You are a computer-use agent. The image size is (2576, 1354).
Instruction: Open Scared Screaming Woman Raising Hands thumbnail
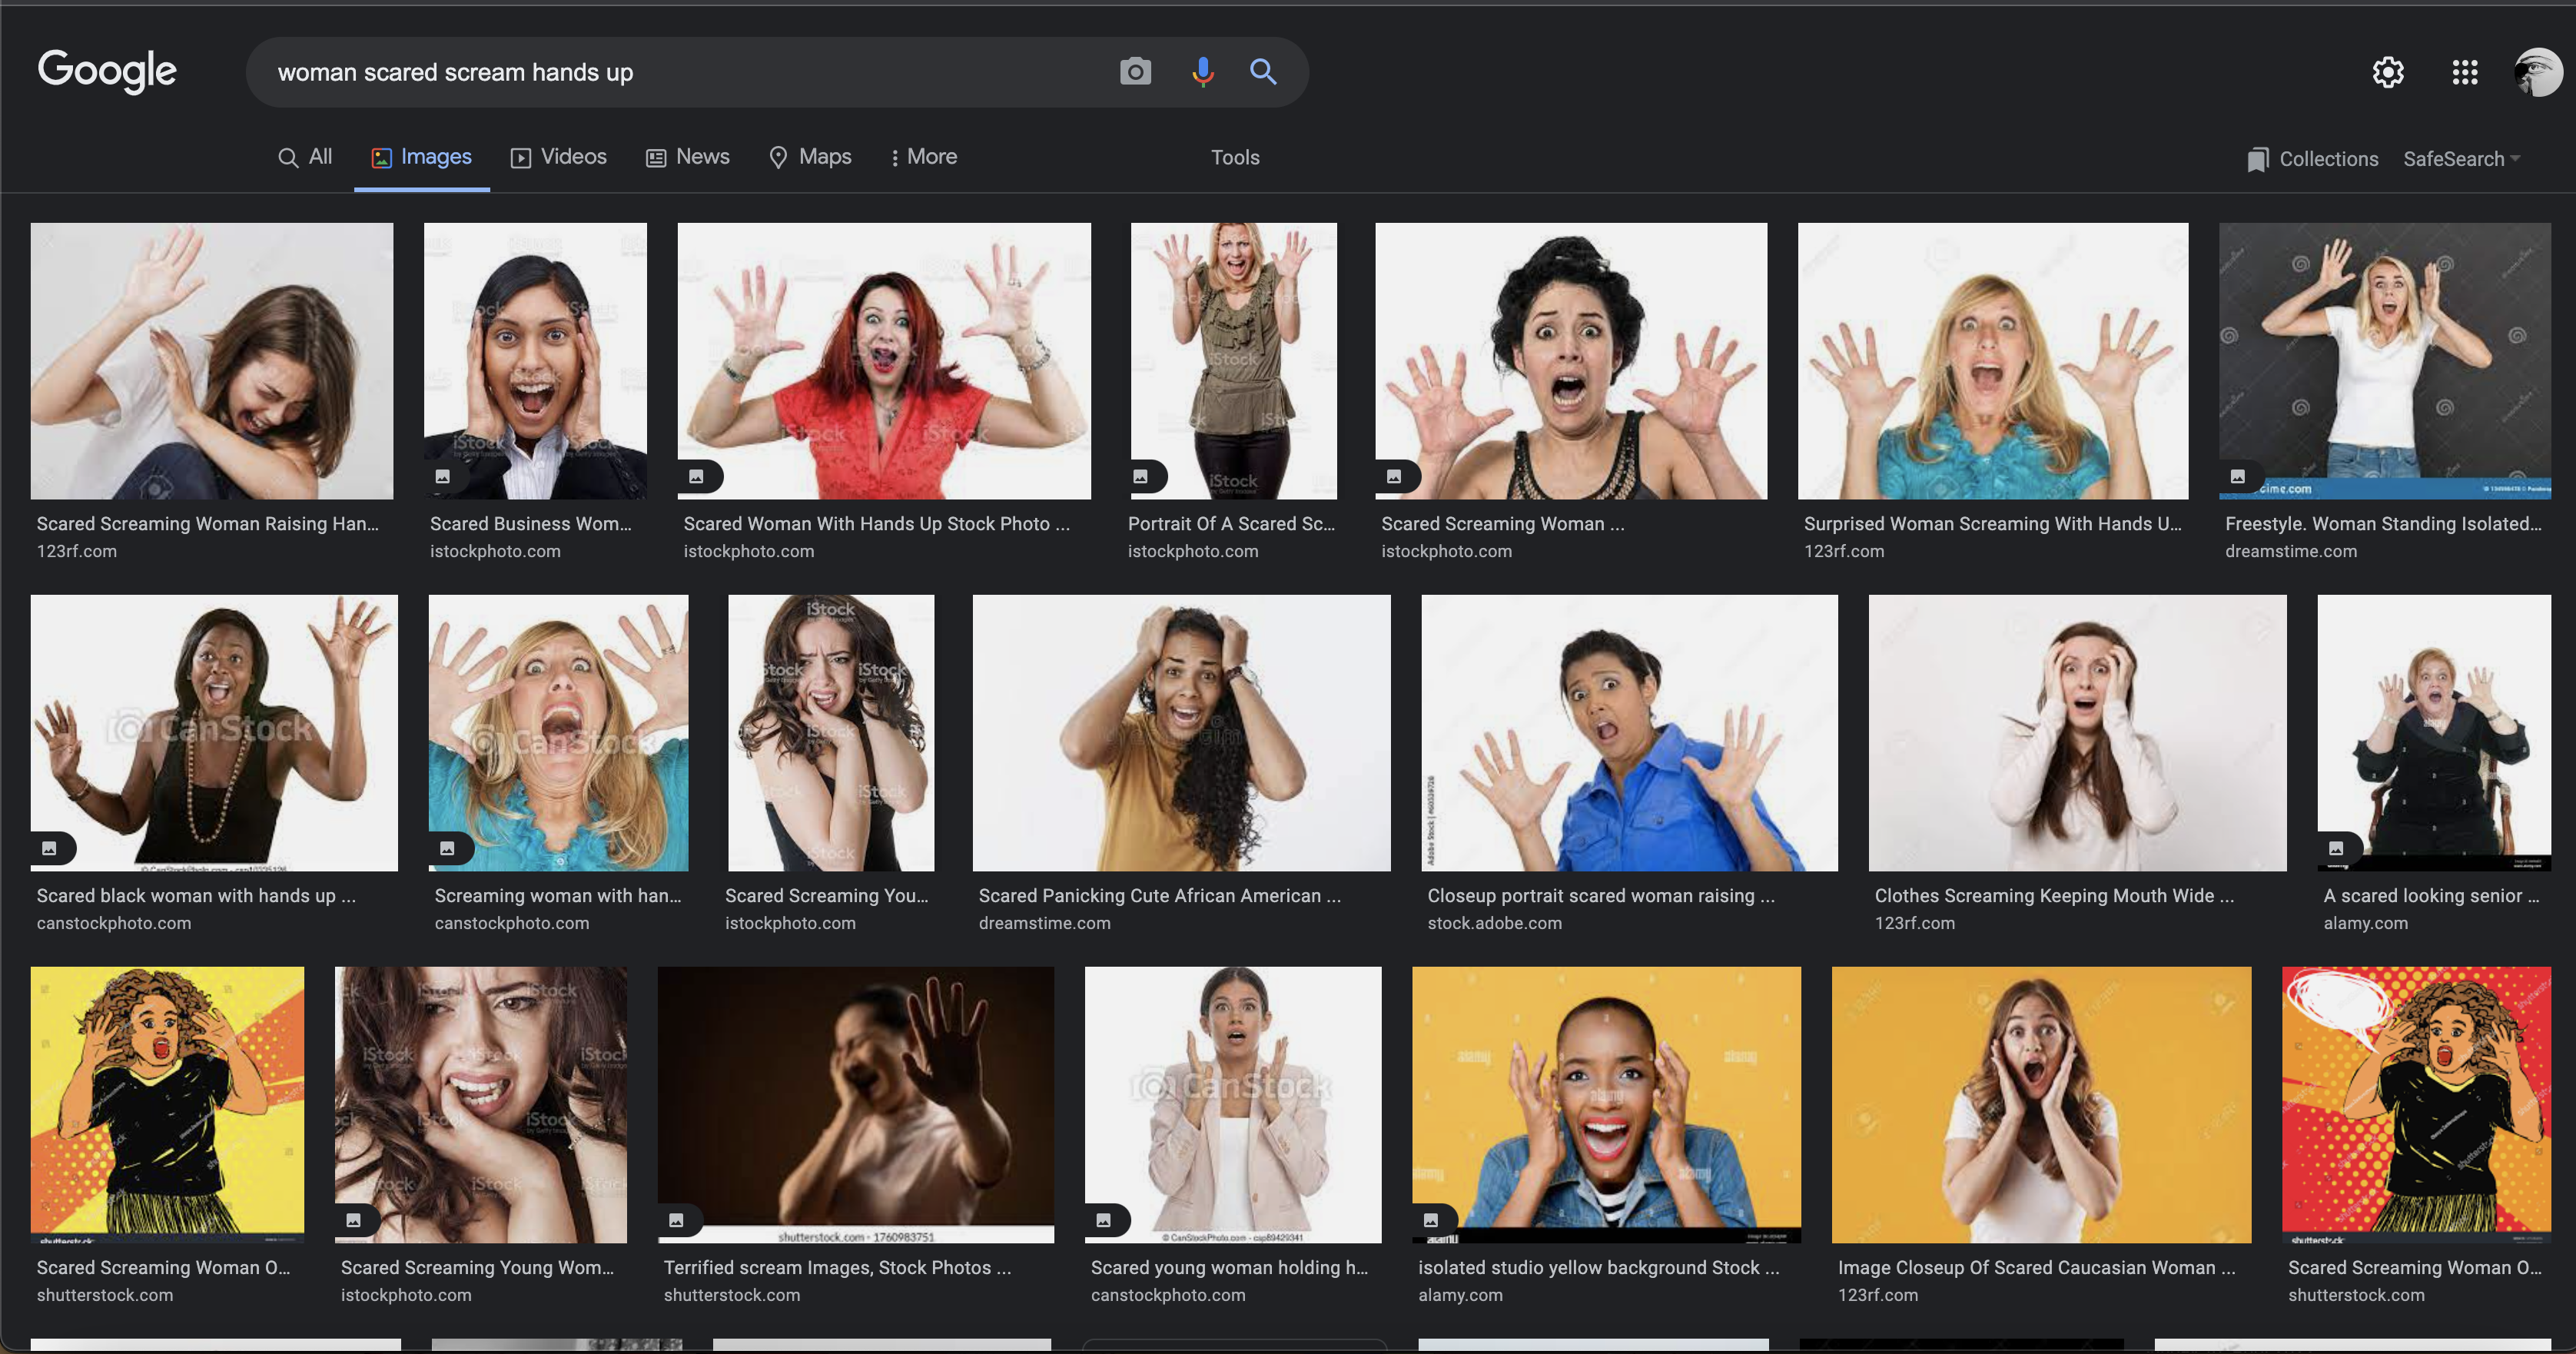tap(212, 361)
